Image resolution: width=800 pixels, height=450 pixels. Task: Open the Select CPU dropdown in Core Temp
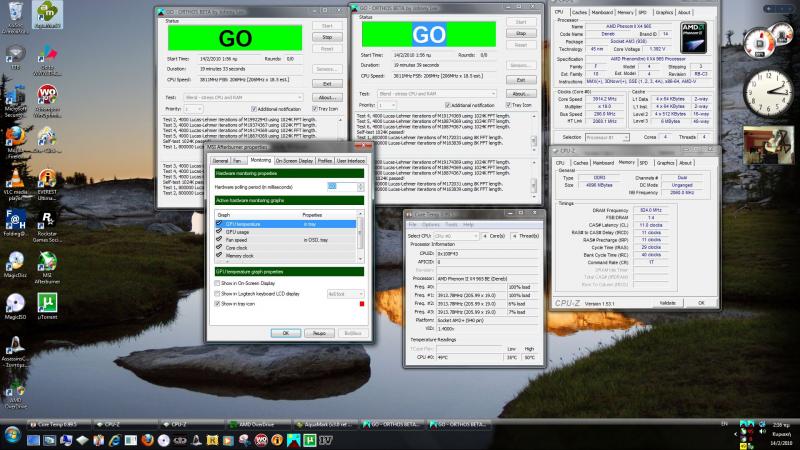456,236
